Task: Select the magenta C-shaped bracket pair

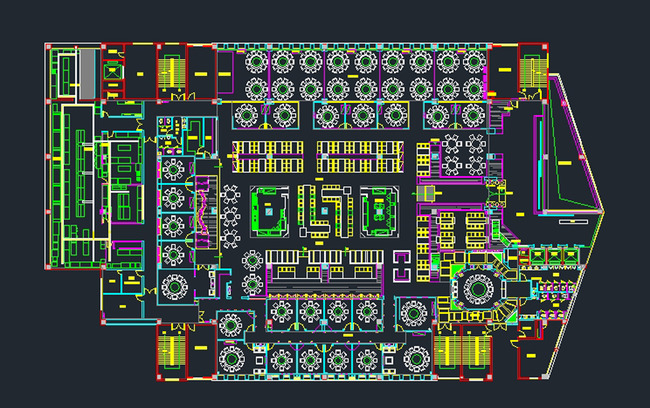Action: pyautogui.click(x=402, y=266)
